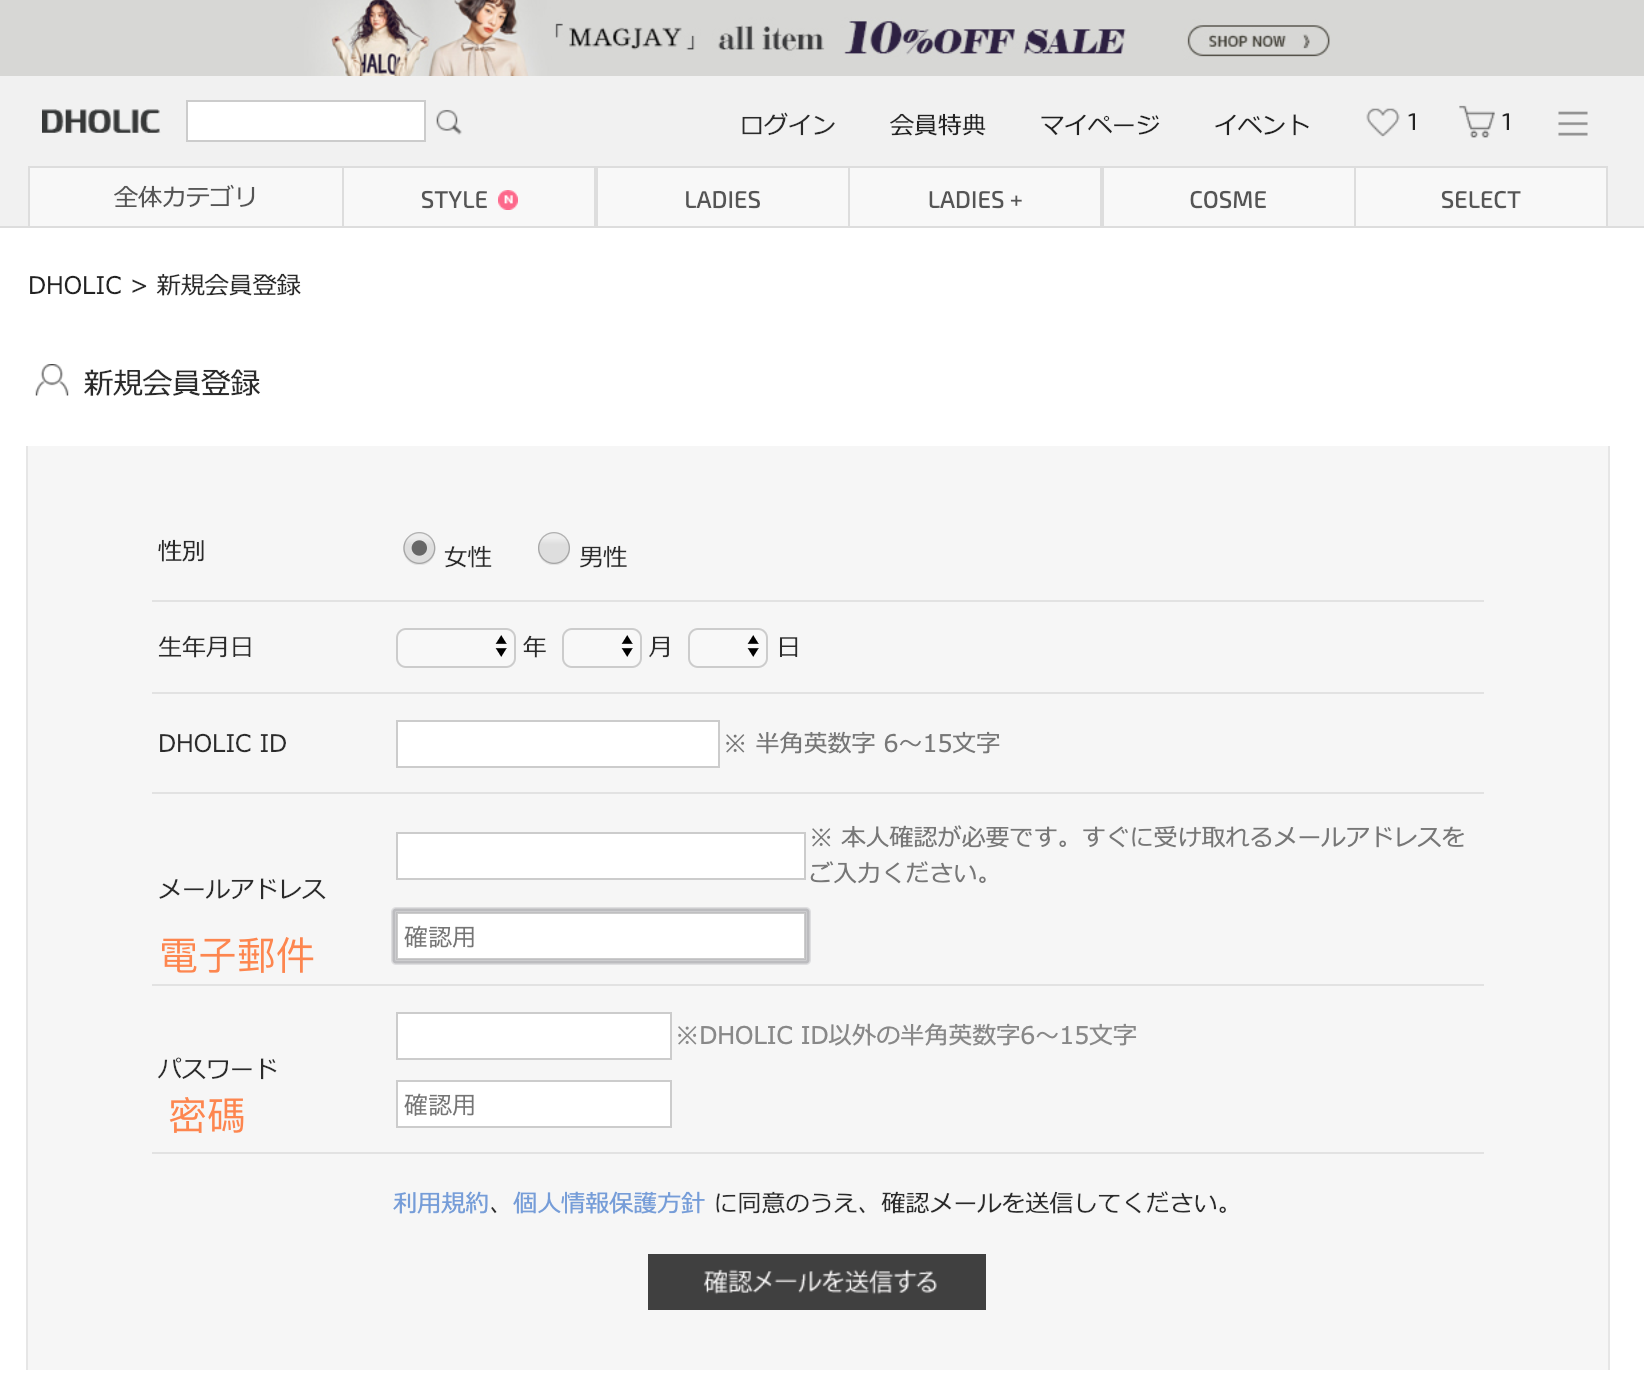Viewport: 1644px width, 1382px height.
Task: Open the 利用規約 link
Action: 440,1202
